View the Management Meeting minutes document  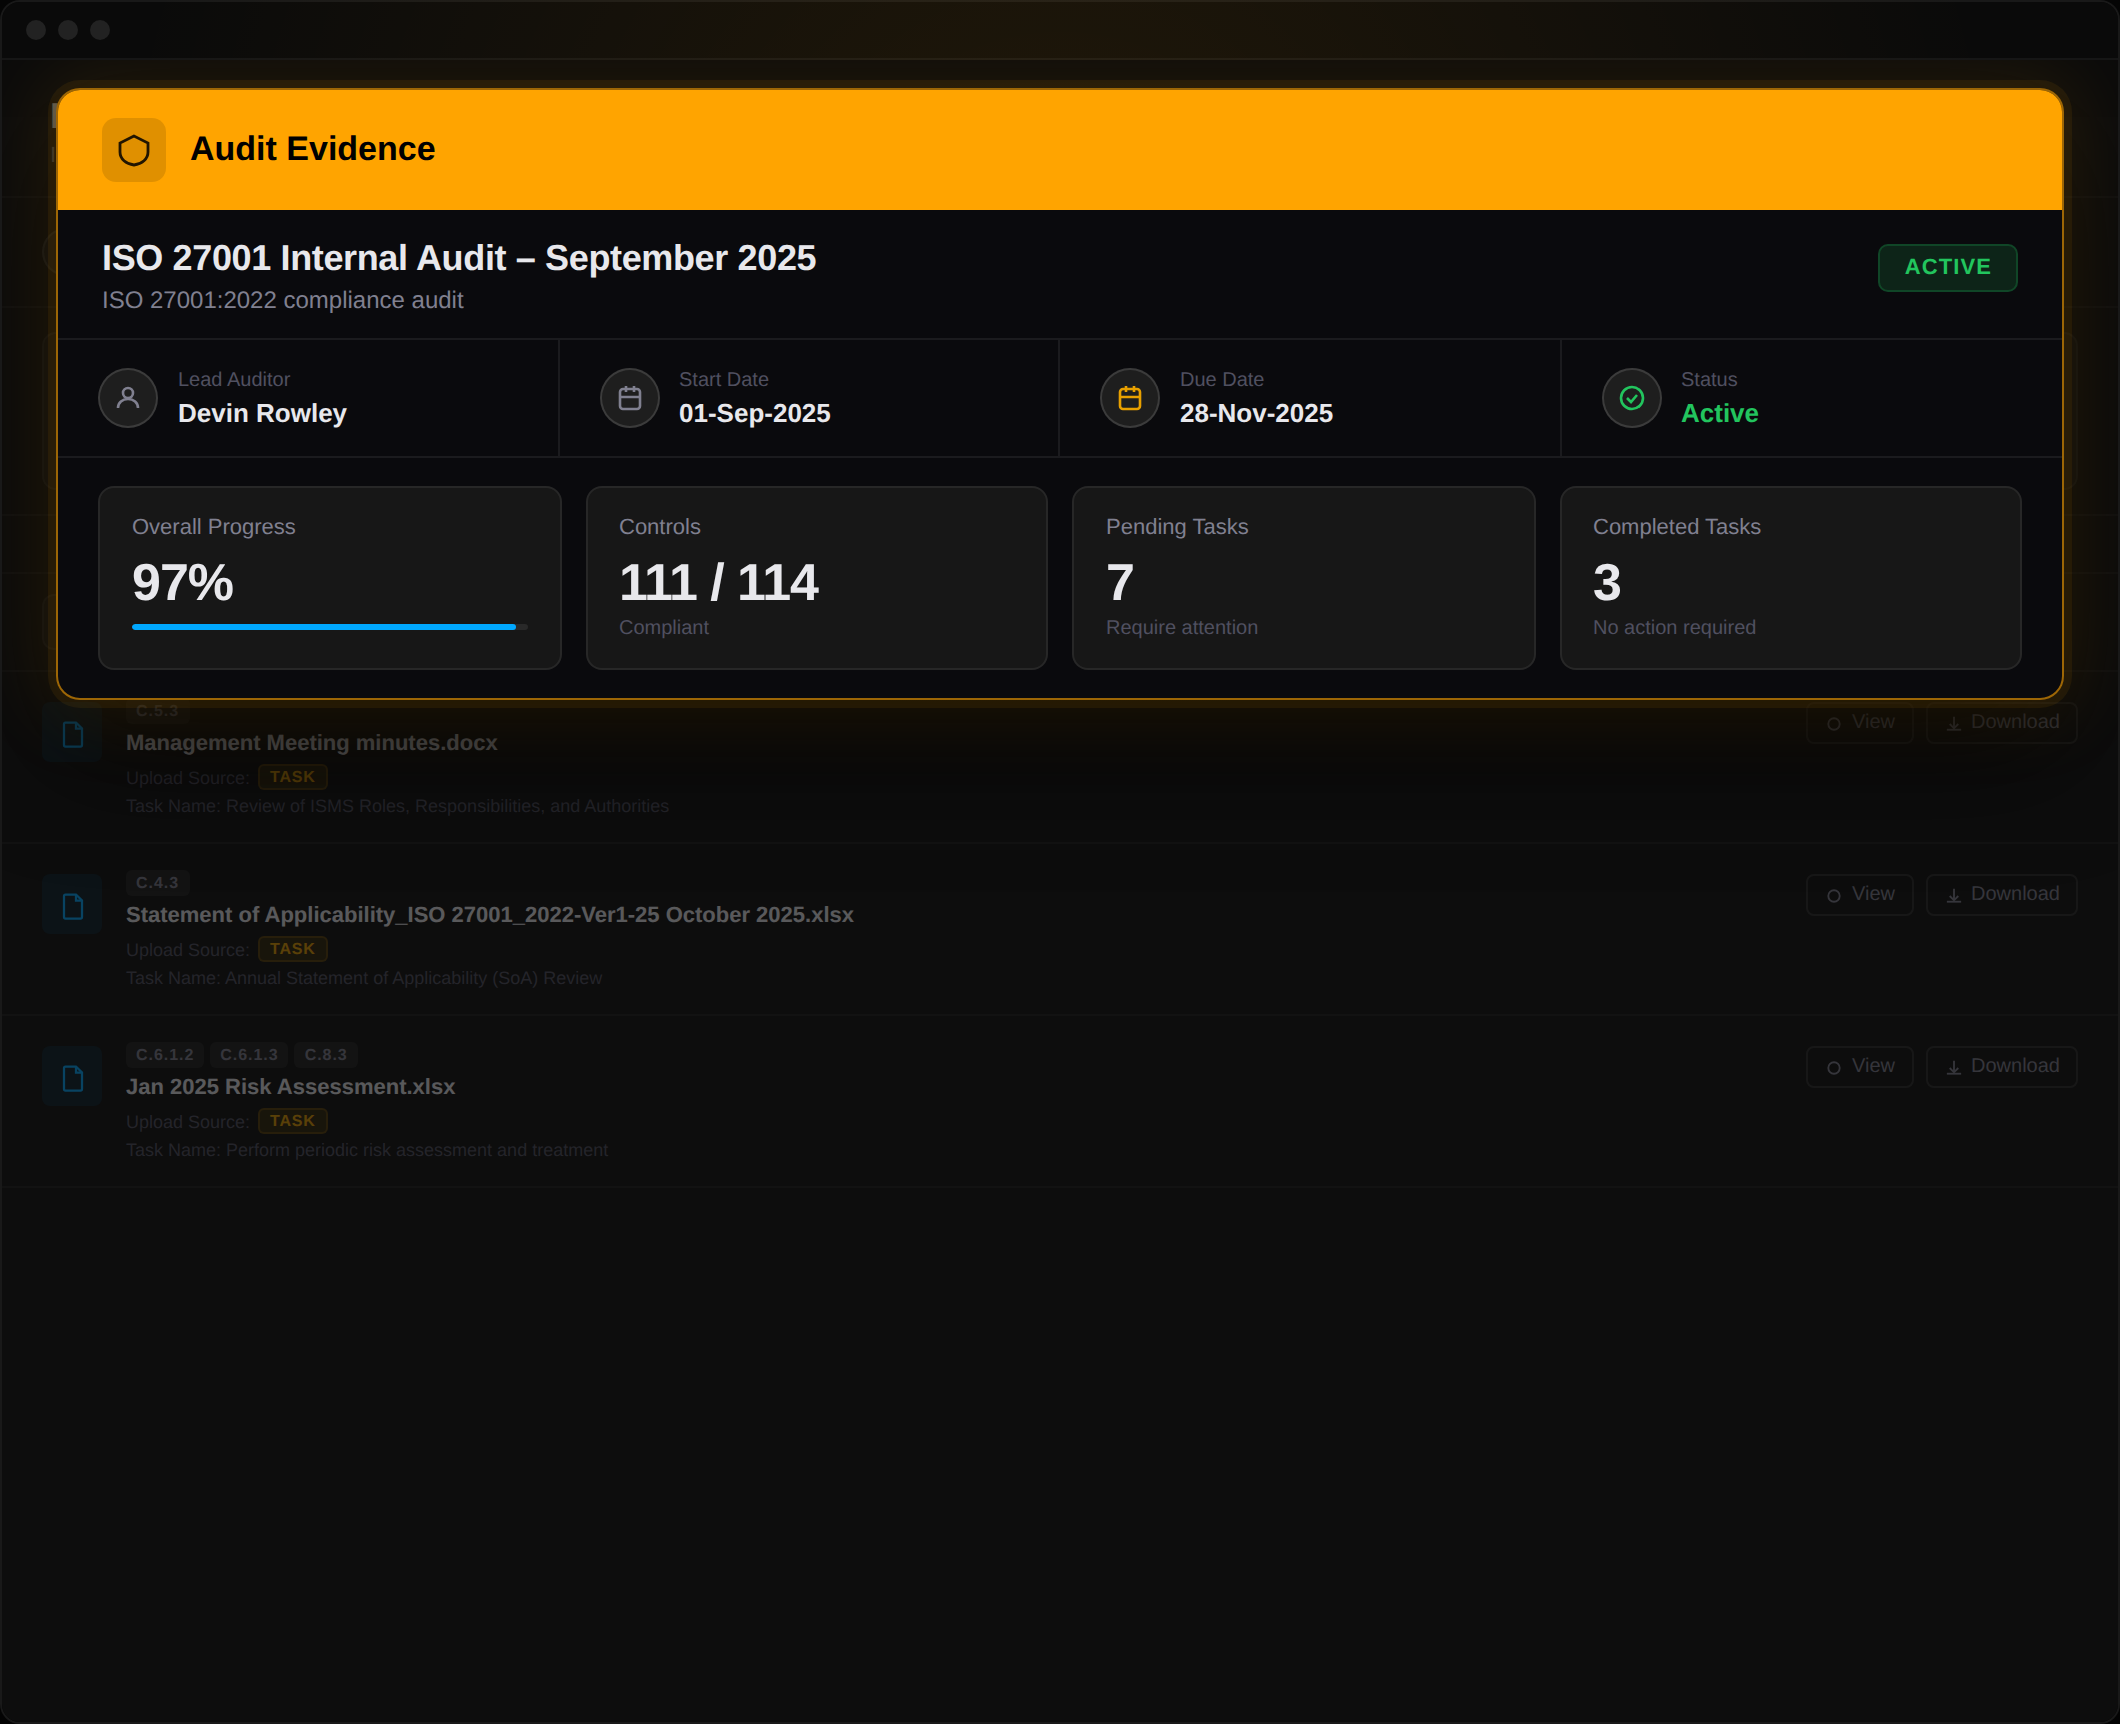tap(1859, 722)
